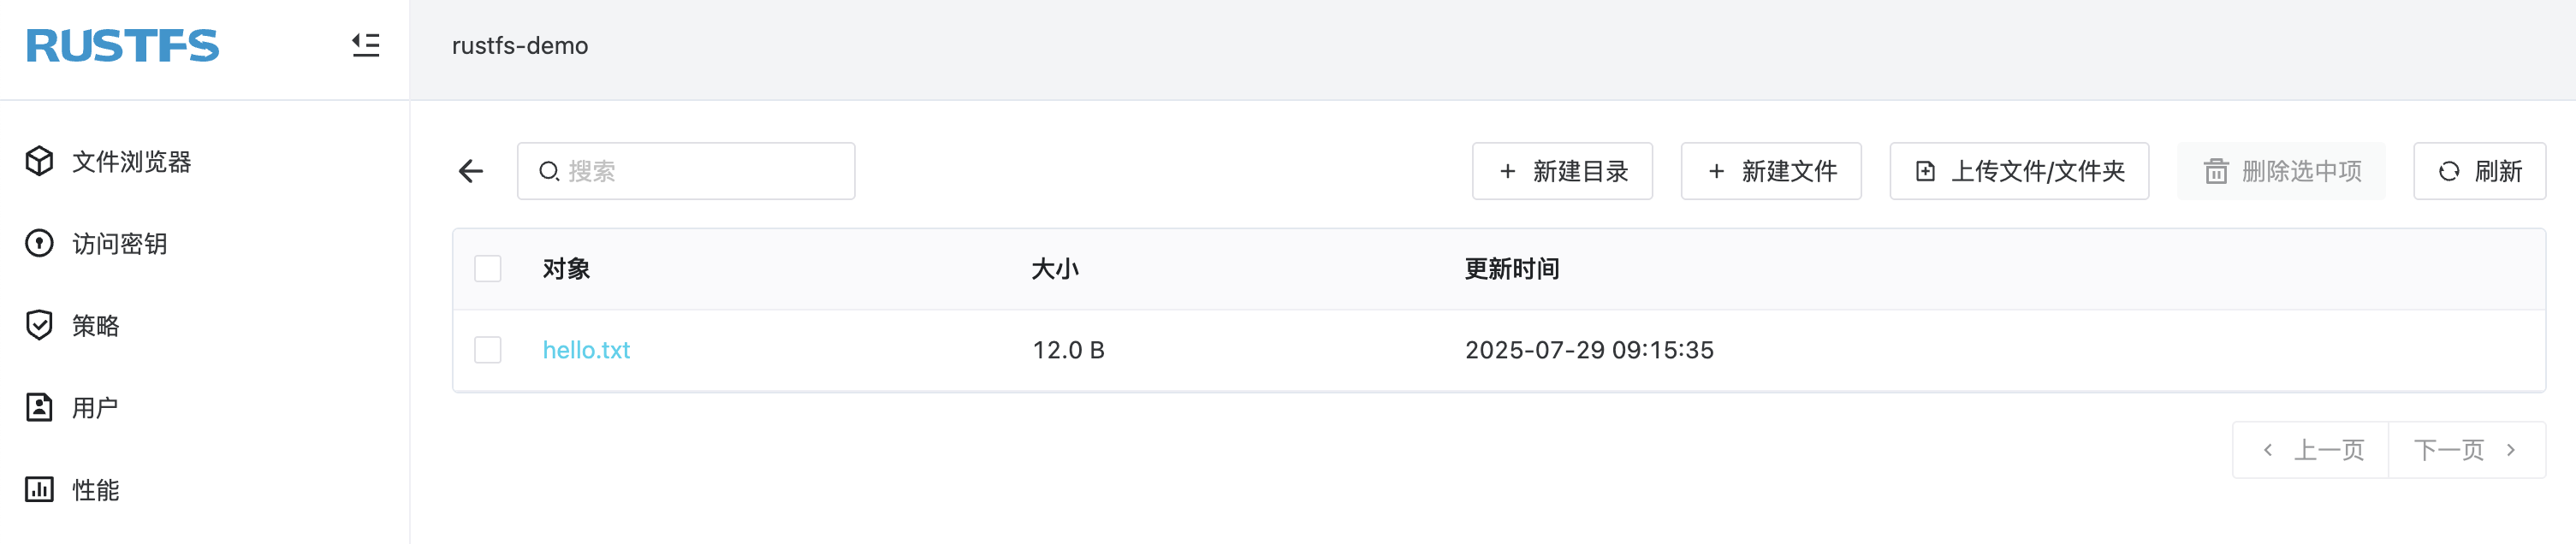Sort by the 对象 column header
Screen dimensions: 2576x544
(565, 268)
